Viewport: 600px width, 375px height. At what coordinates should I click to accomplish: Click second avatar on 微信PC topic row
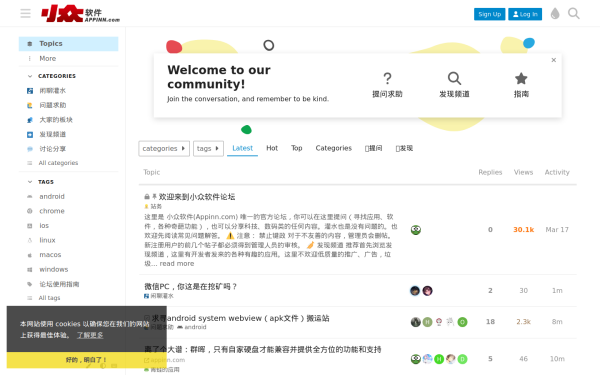click(427, 291)
